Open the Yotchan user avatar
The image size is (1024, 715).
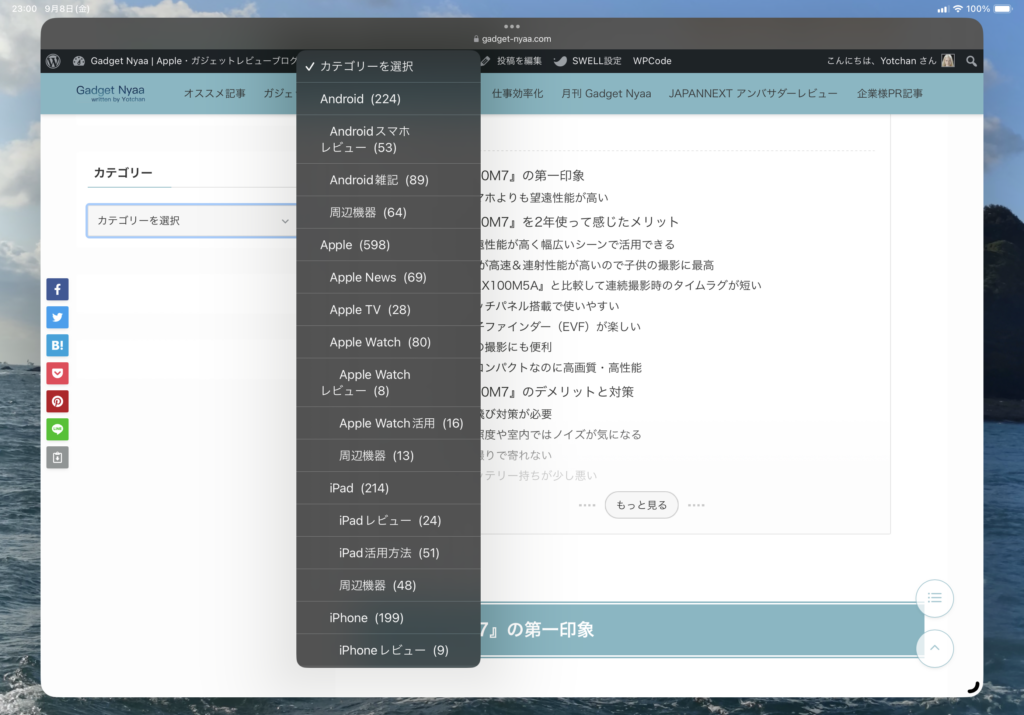click(948, 61)
